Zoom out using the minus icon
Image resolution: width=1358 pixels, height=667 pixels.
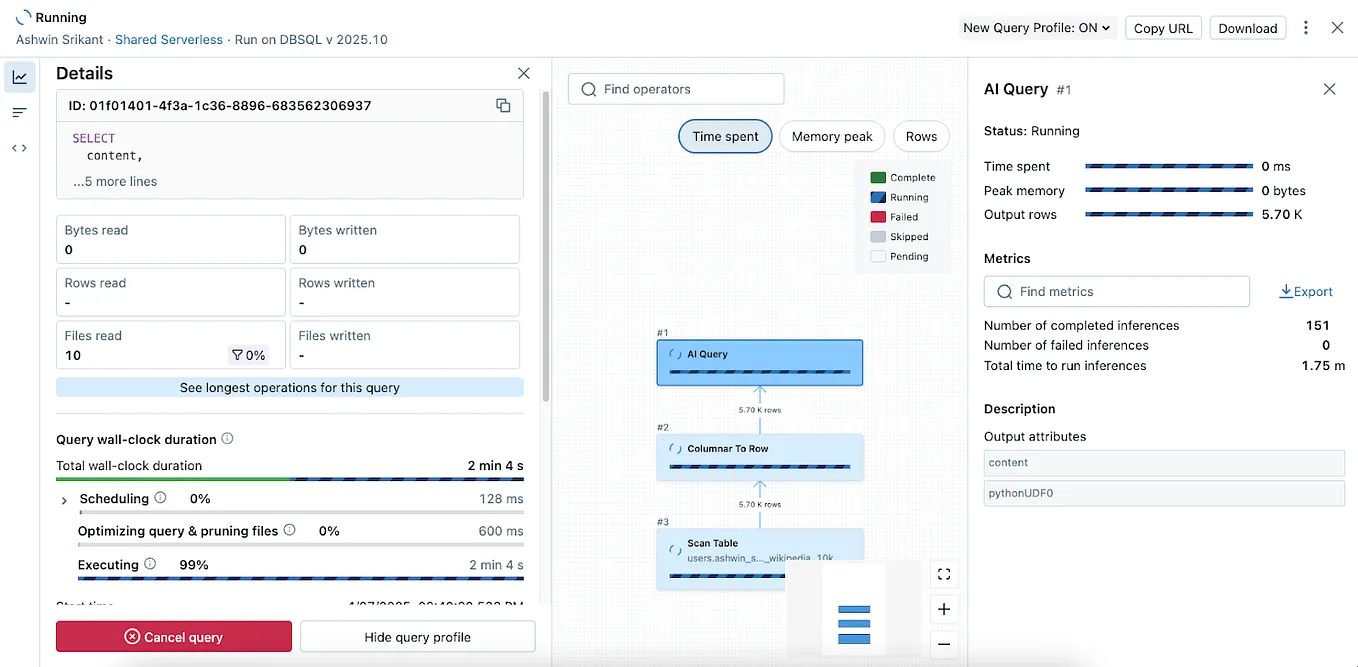click(x=943, y=644)
